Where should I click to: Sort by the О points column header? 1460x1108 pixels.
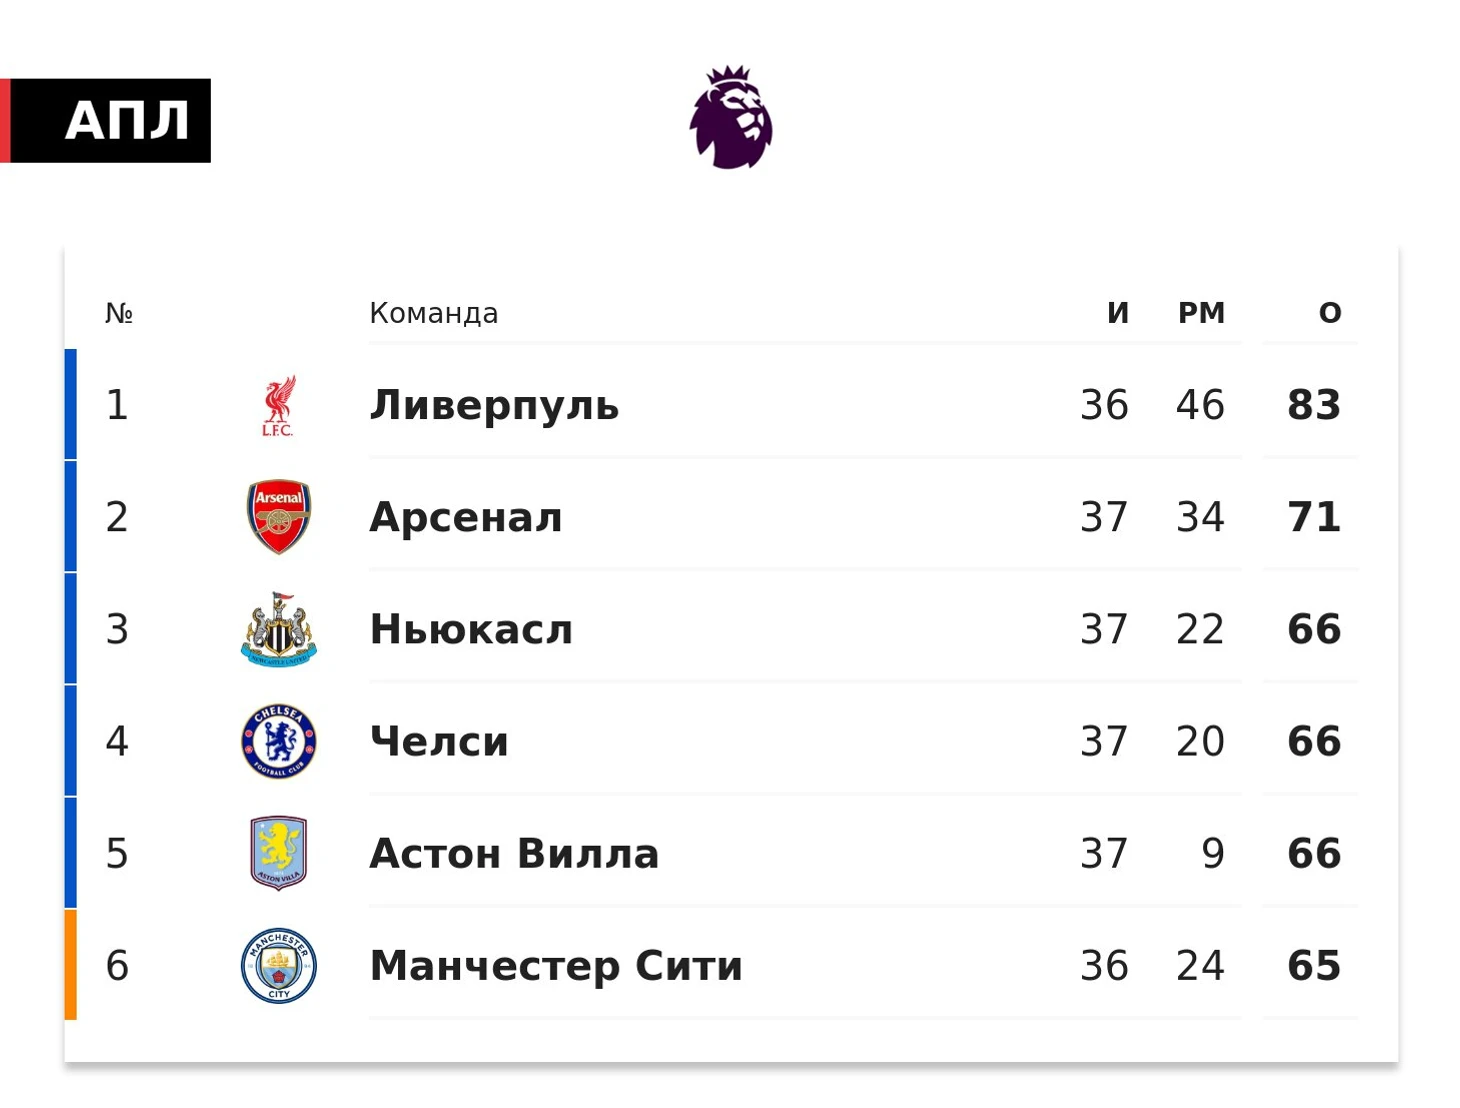click(x=1330, y=313)
